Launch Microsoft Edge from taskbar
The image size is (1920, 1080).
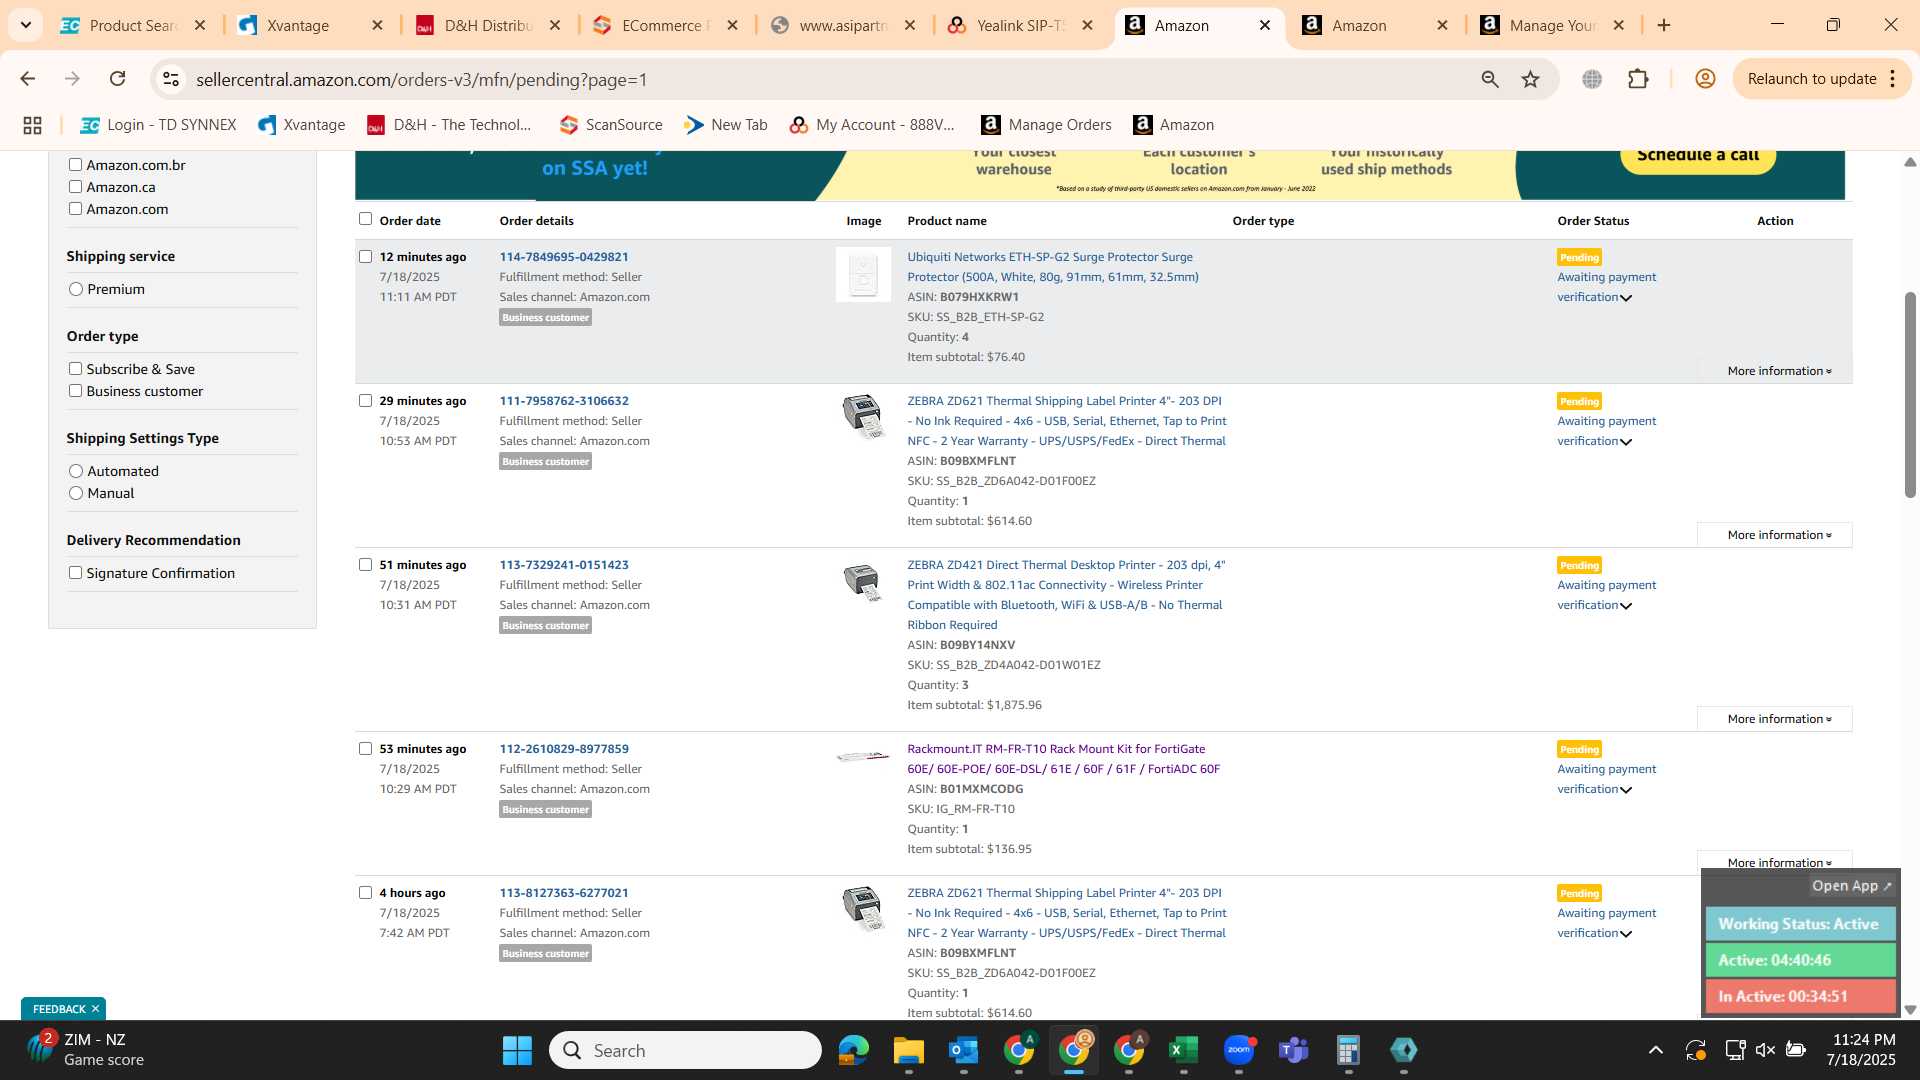coord(853,1050)
